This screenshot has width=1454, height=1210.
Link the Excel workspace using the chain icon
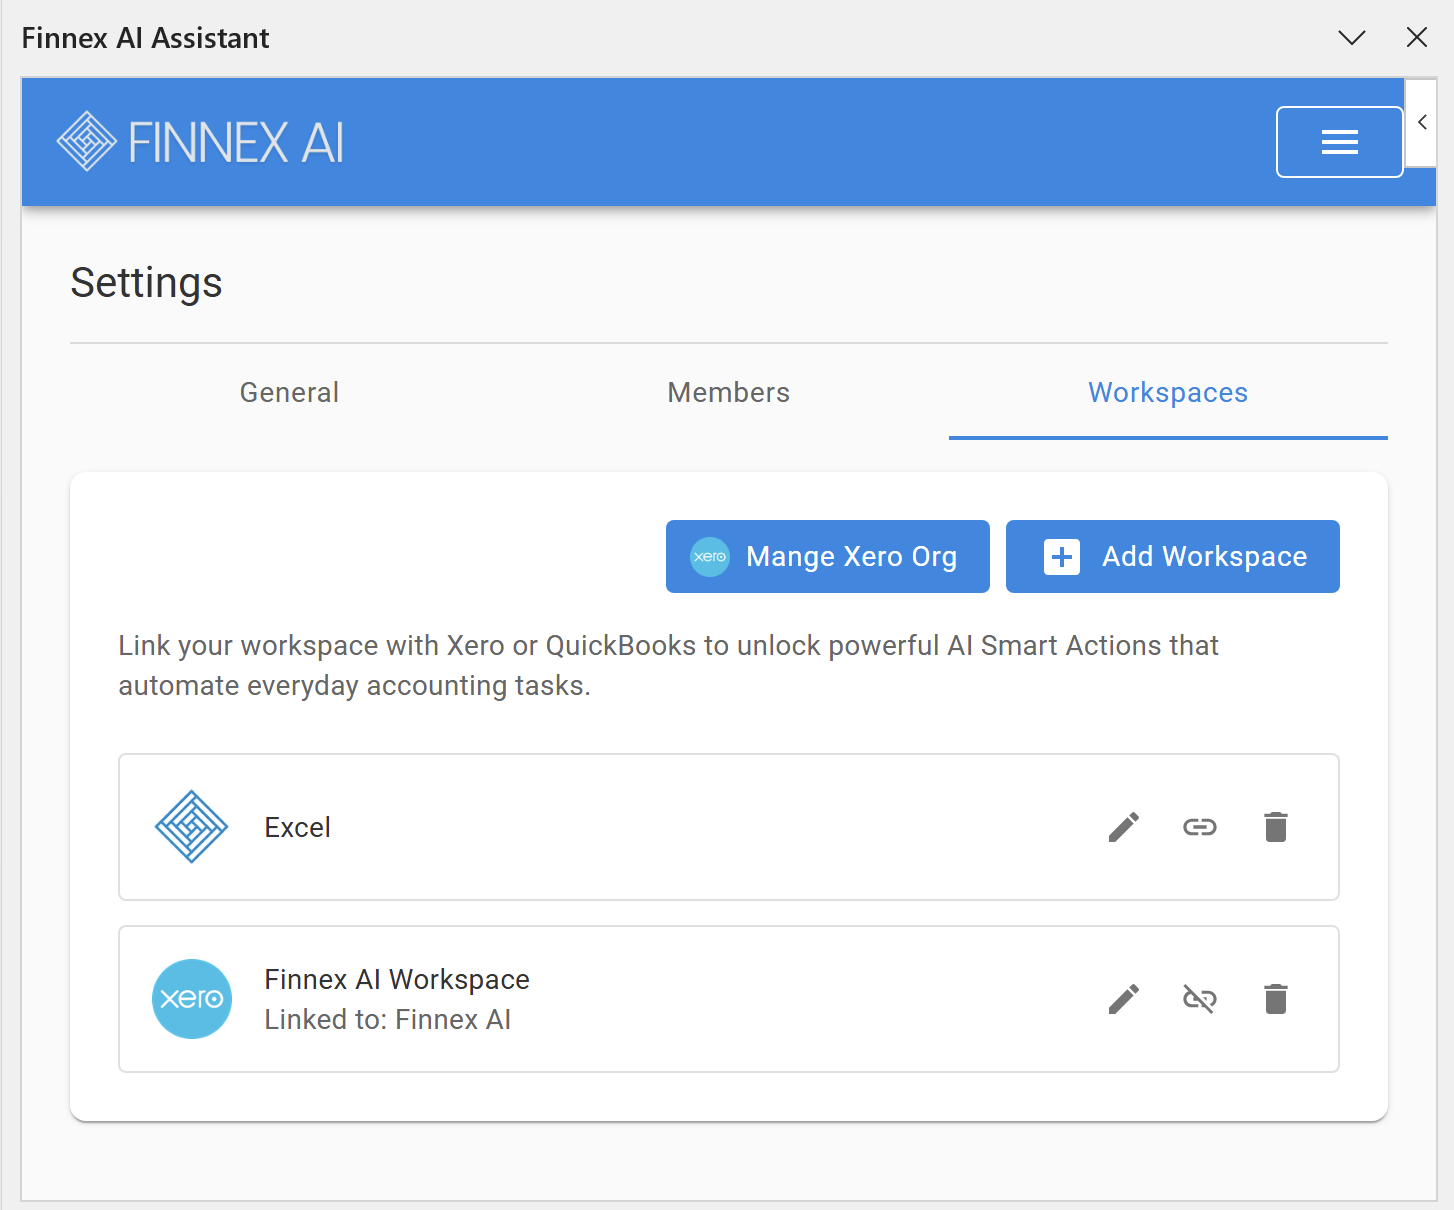(1200, 827)
